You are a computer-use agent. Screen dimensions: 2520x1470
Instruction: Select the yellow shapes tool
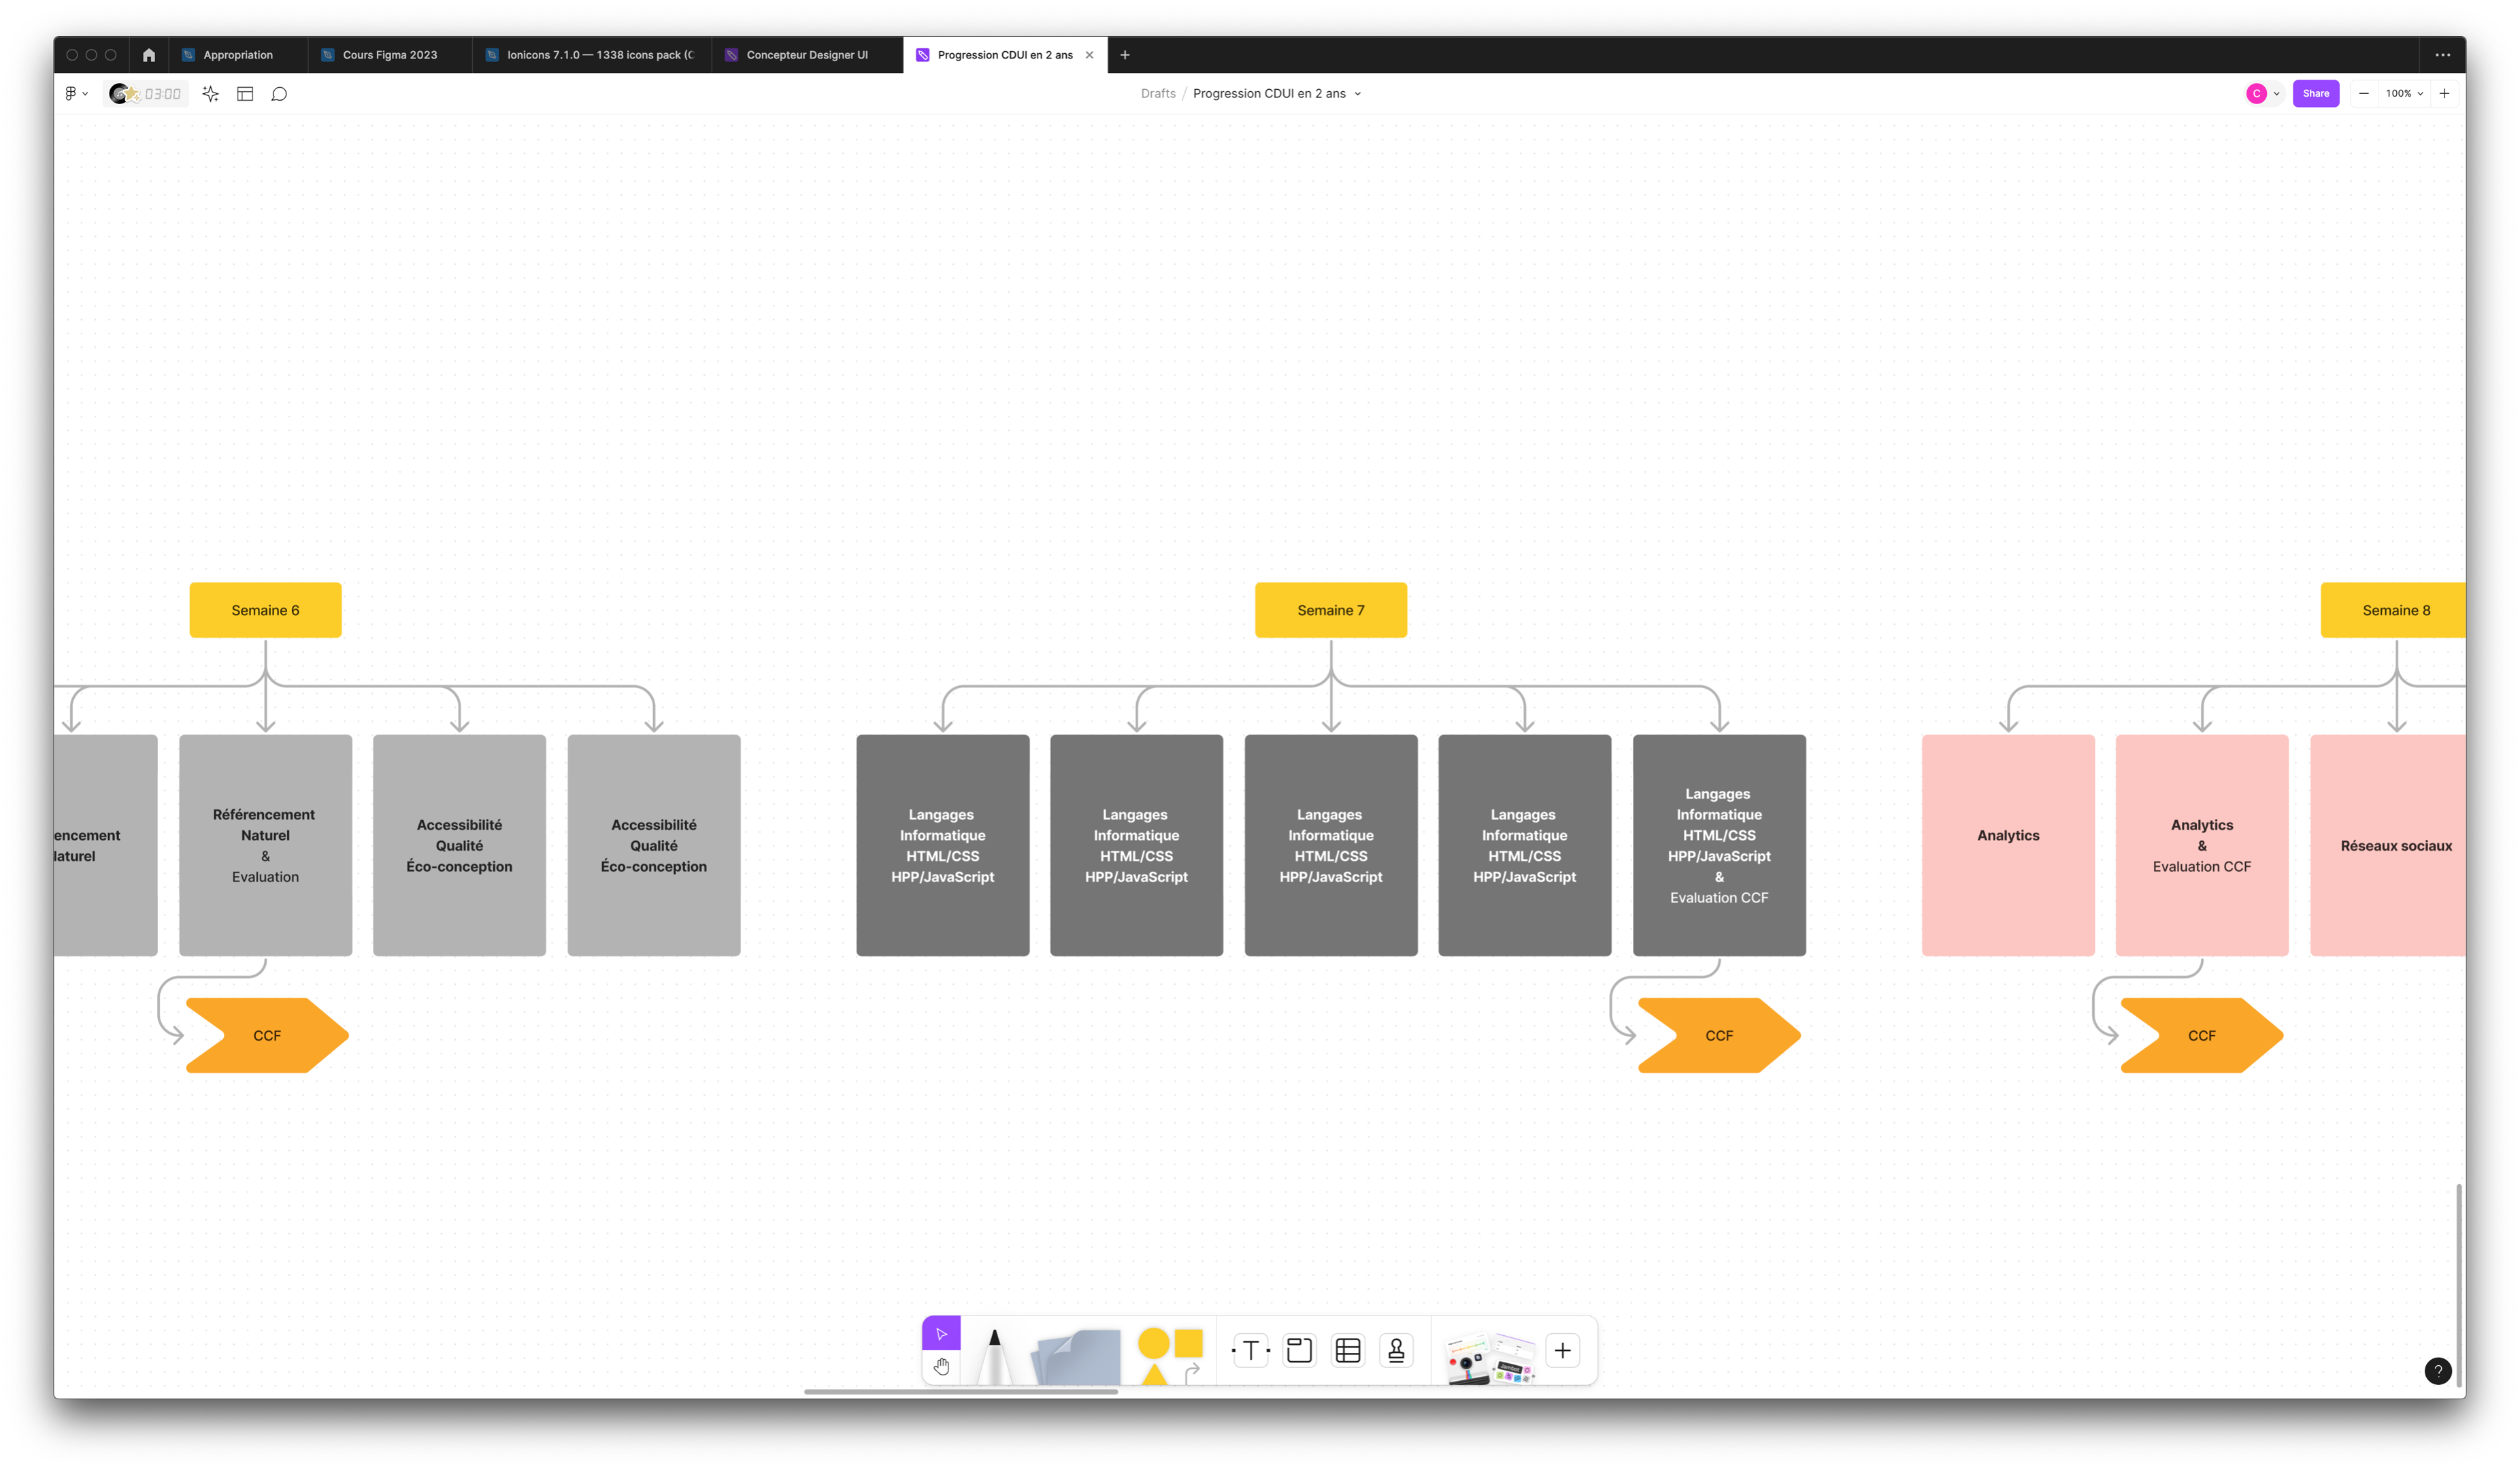tap(1170, 1355)
